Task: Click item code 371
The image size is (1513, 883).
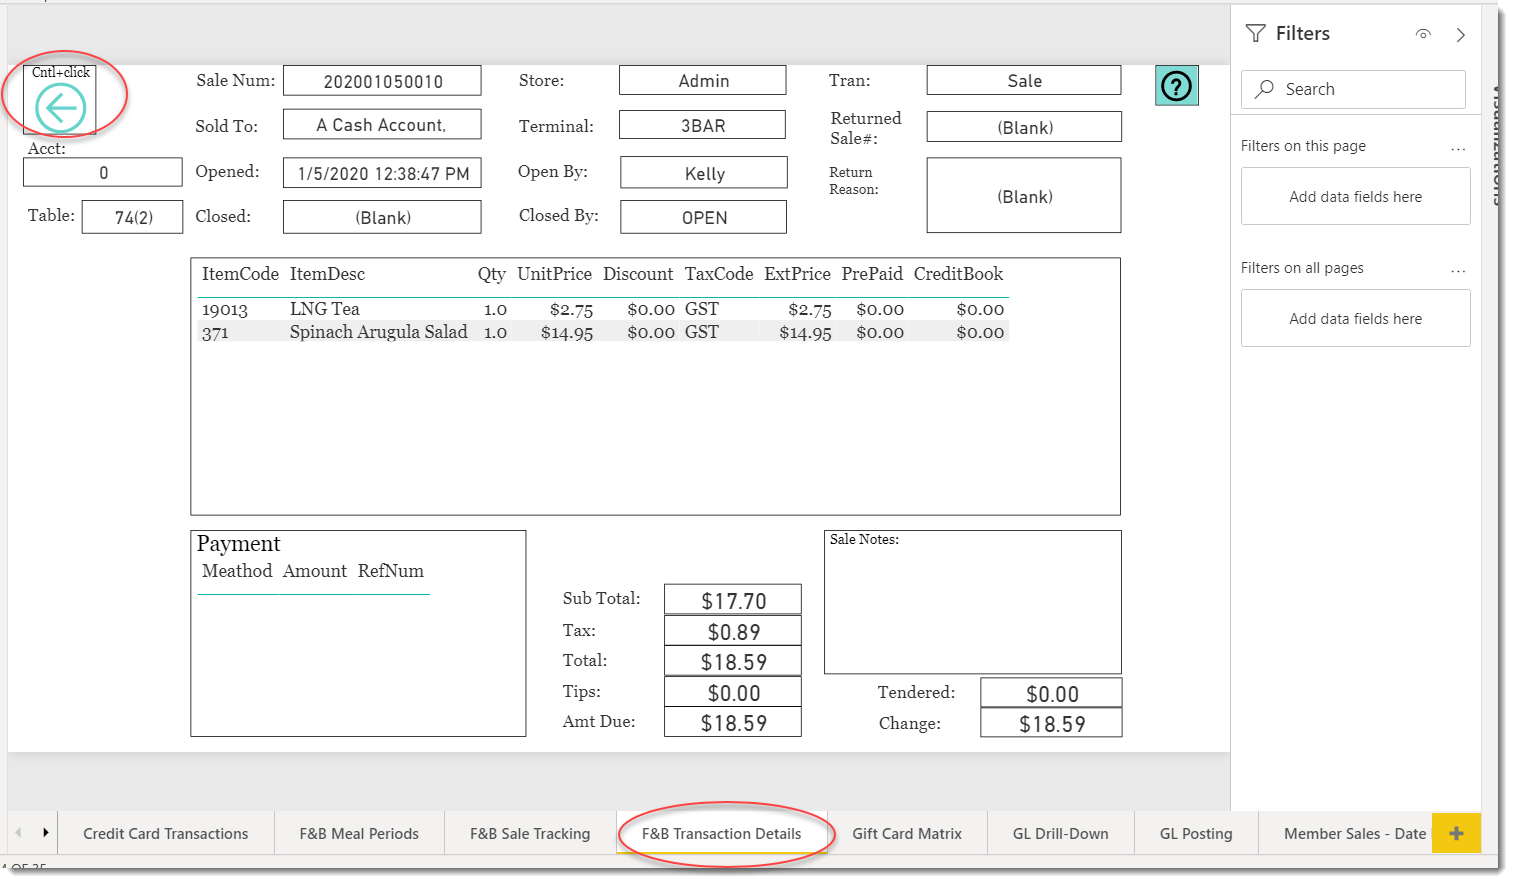Action: 215,333
